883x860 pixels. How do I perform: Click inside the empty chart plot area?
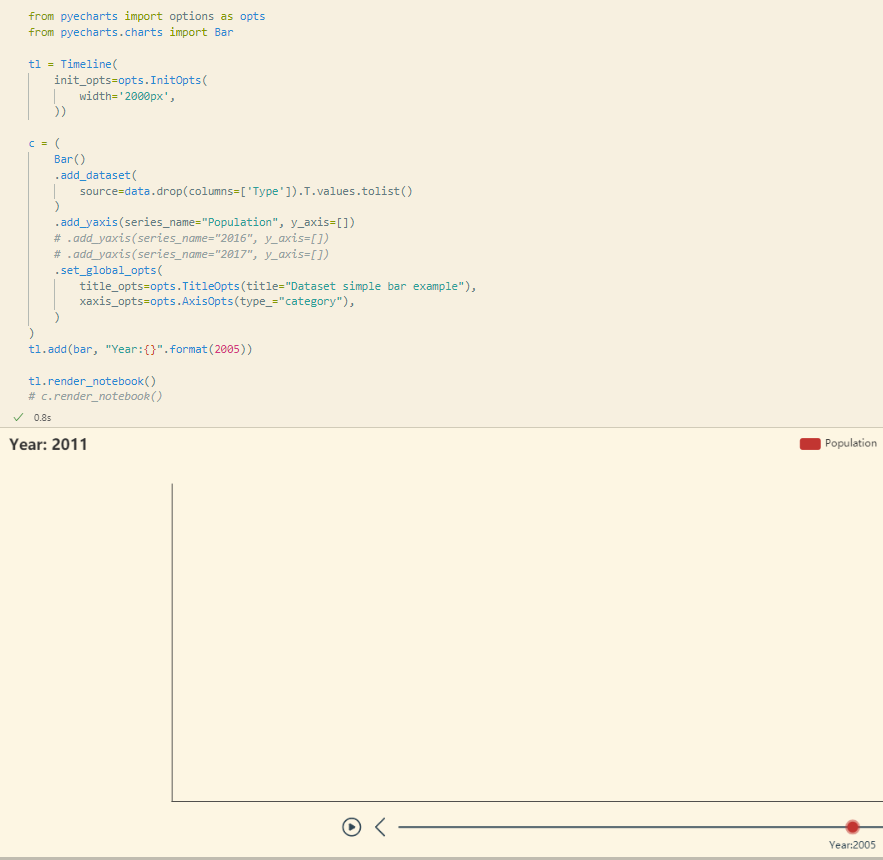520,640
